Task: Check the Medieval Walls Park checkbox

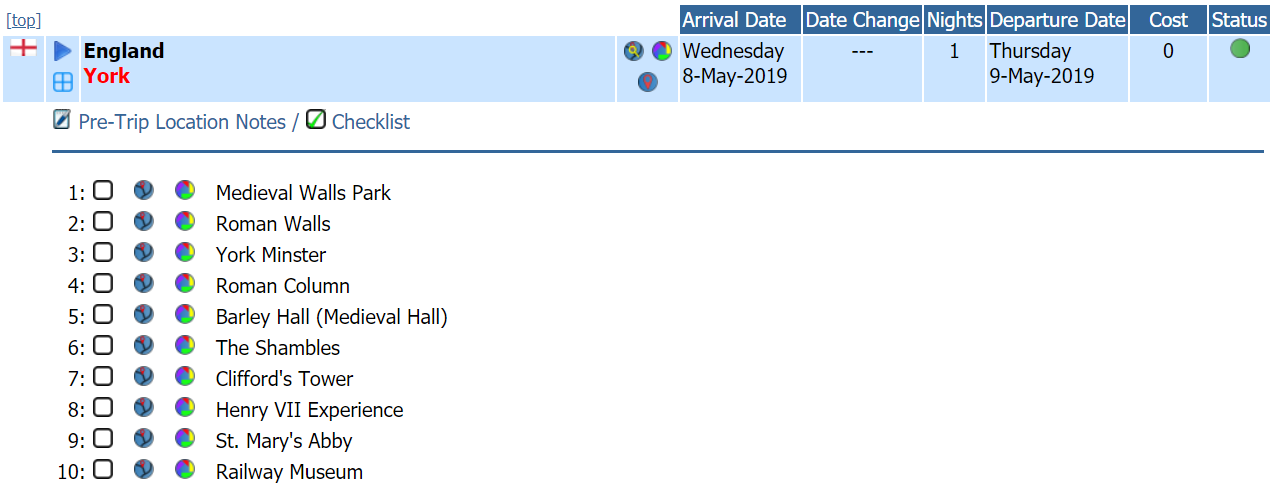Action: [103, 190]
